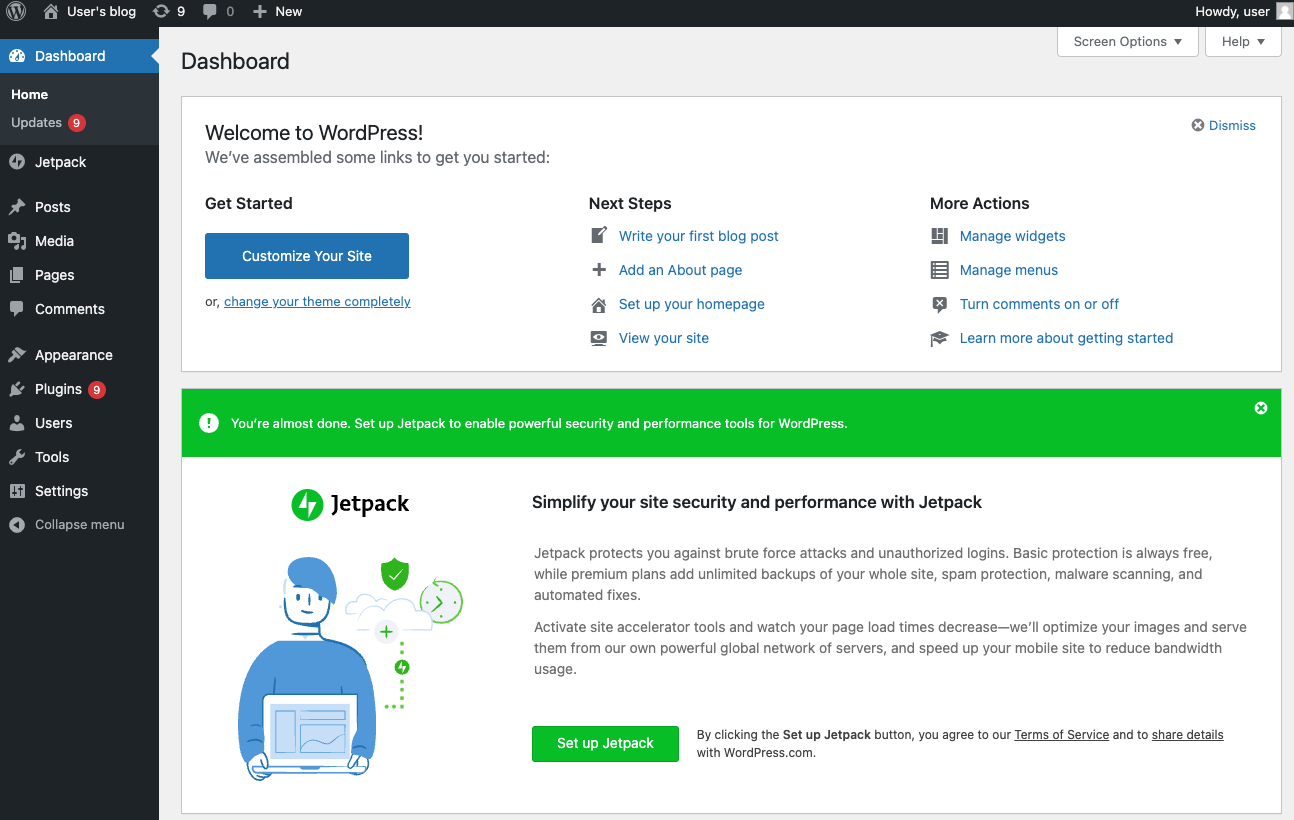Click the updates arrows icon showing 9
This screenshot has width=1294, height=820.
click(x=162, y=12)
